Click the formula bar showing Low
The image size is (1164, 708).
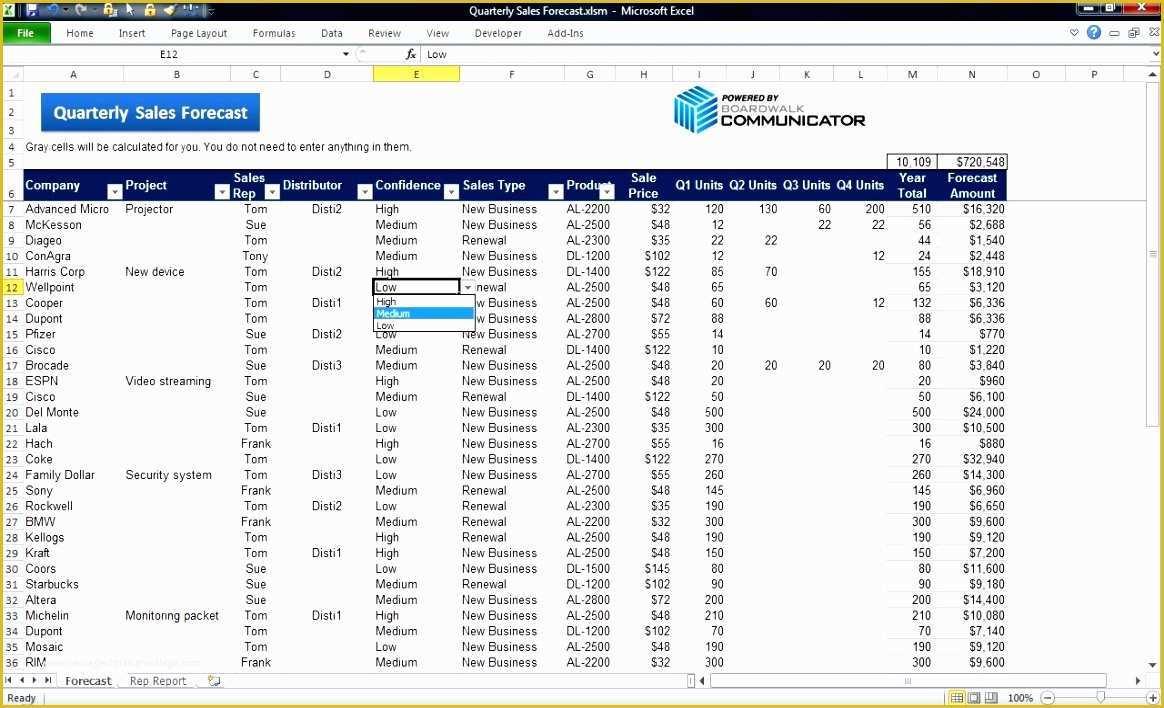[x=785, y=54]
